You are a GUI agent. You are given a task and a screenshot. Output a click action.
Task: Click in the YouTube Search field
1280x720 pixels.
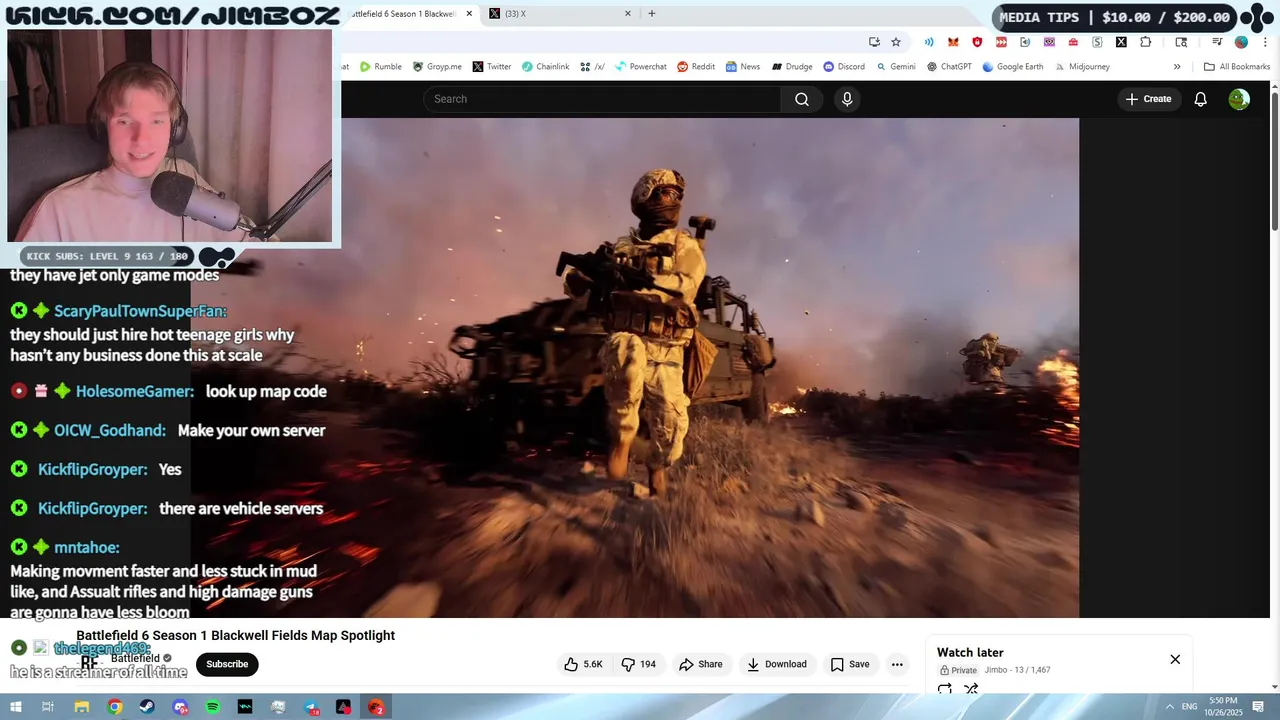[x=602, y=99]
